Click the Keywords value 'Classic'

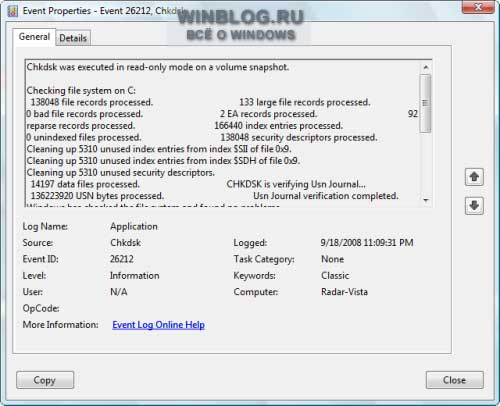(335, 275)
